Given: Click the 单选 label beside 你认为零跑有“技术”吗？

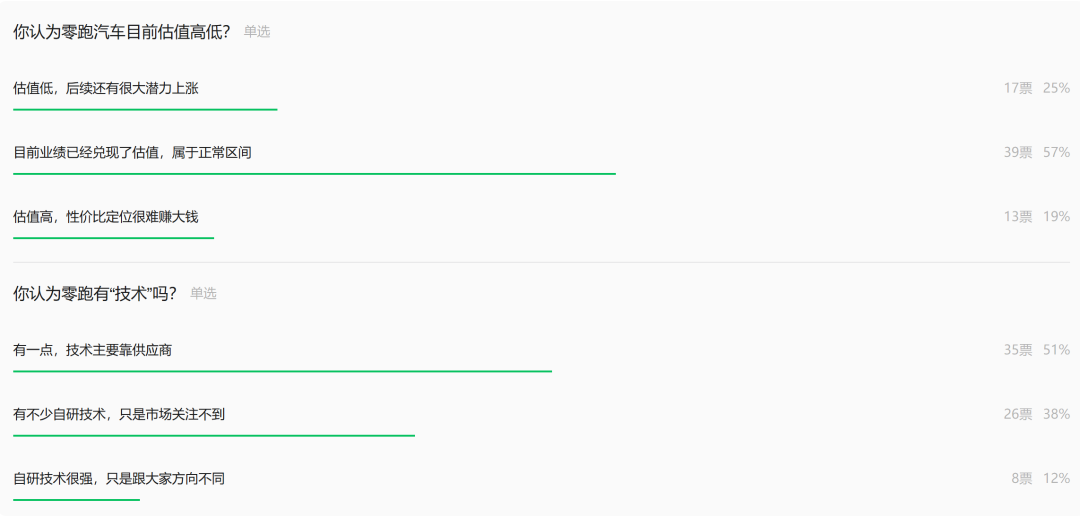Looking at the screenshot, I should pyautogui.click(x=203, y=294).
